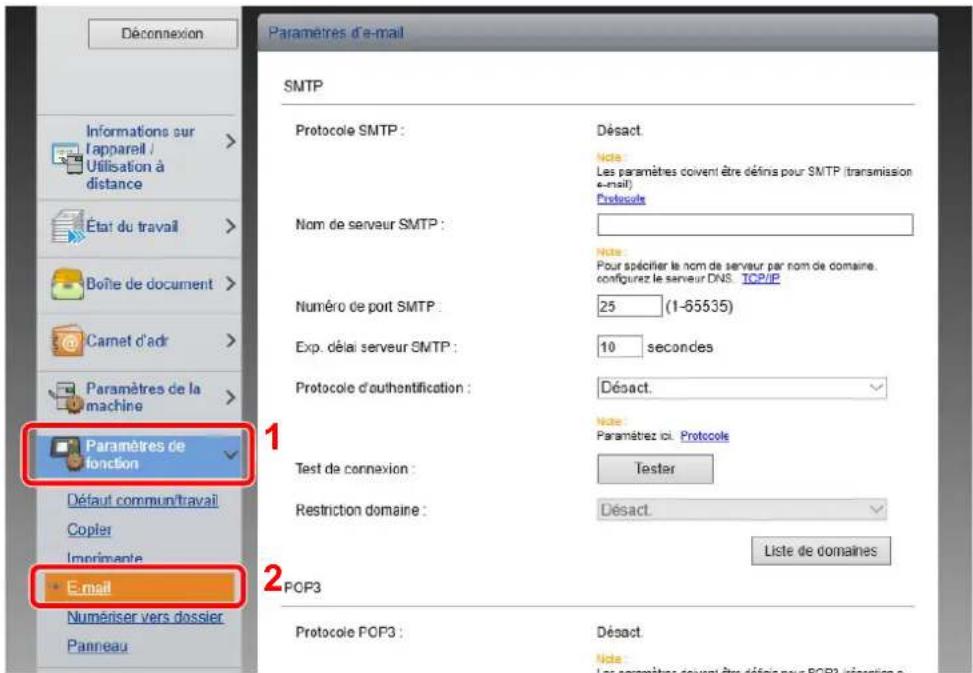
Task: Click the Test de connexion label
Action: [x=354, y=469]
